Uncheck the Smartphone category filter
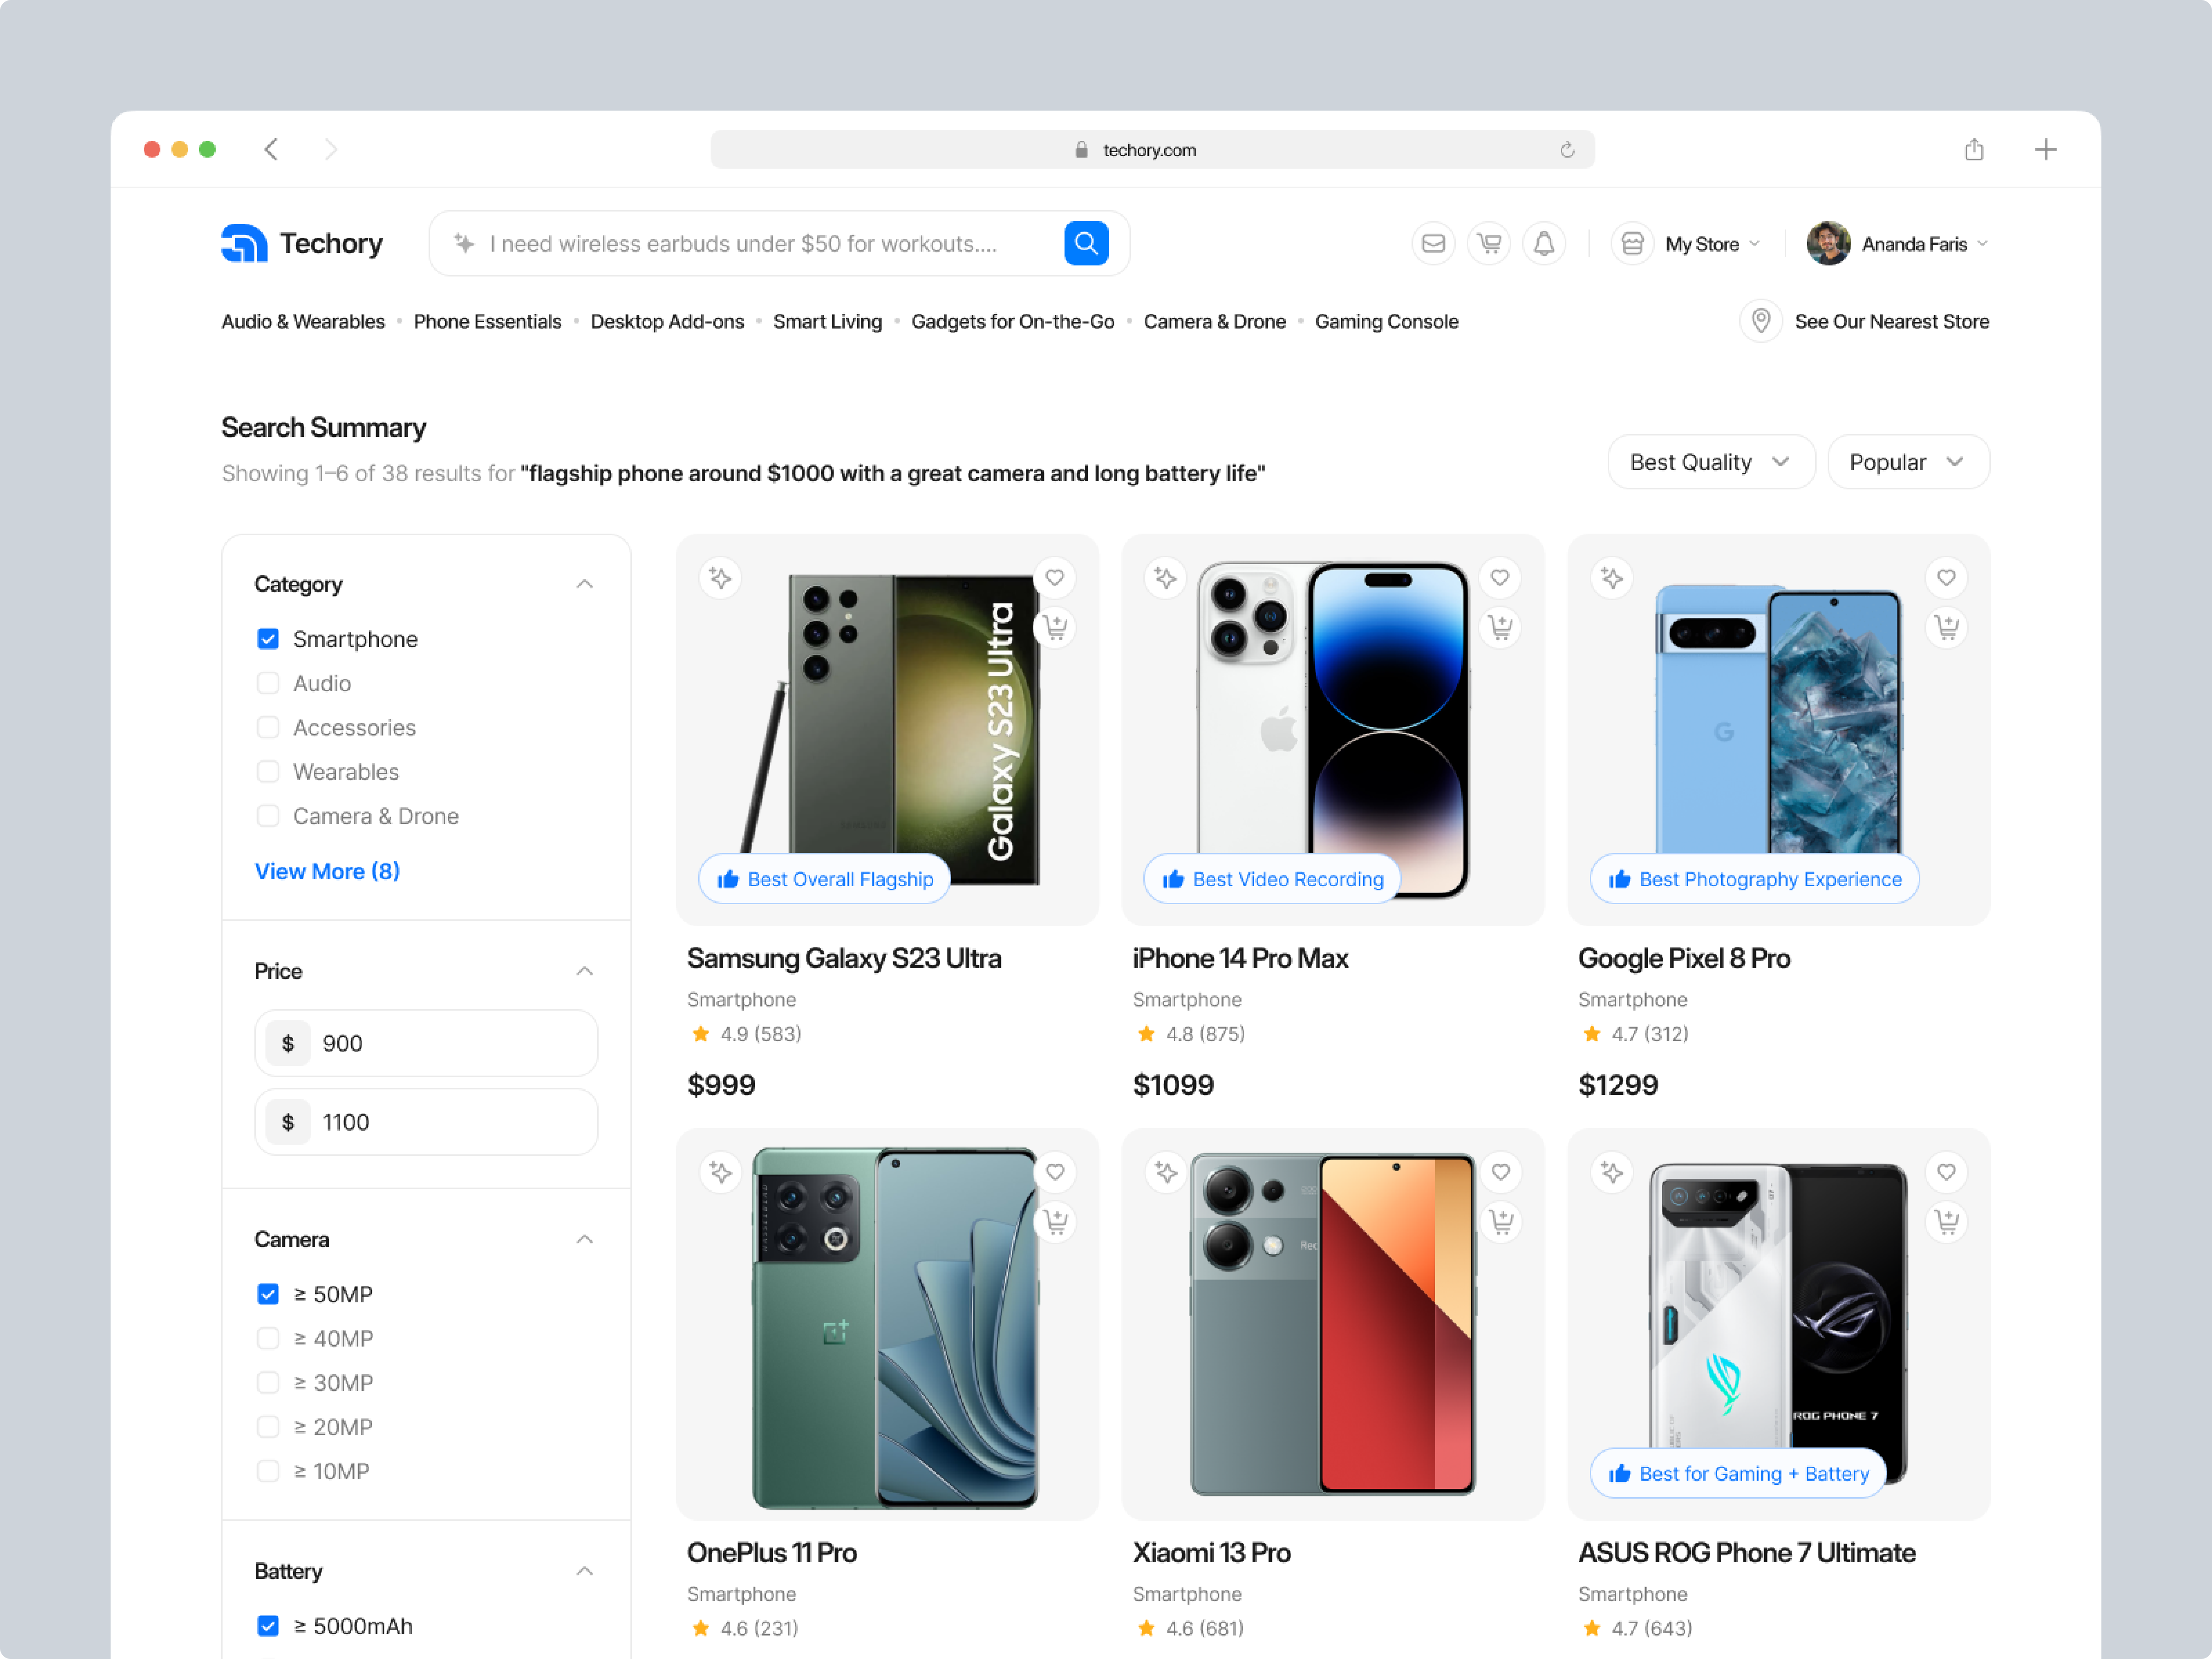This screenshot has height=1659, width=2212. coord(268,639)
